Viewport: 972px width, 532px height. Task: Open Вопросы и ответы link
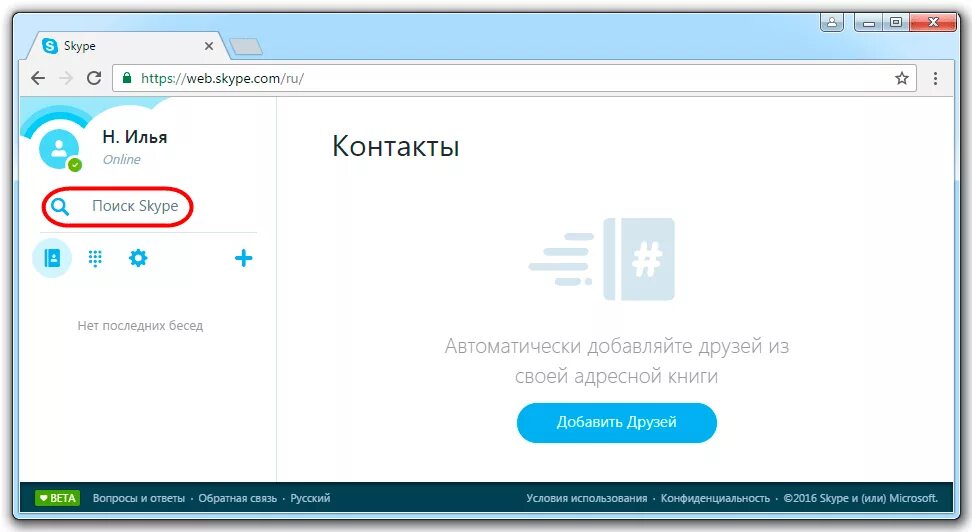(x=139, y=498)
